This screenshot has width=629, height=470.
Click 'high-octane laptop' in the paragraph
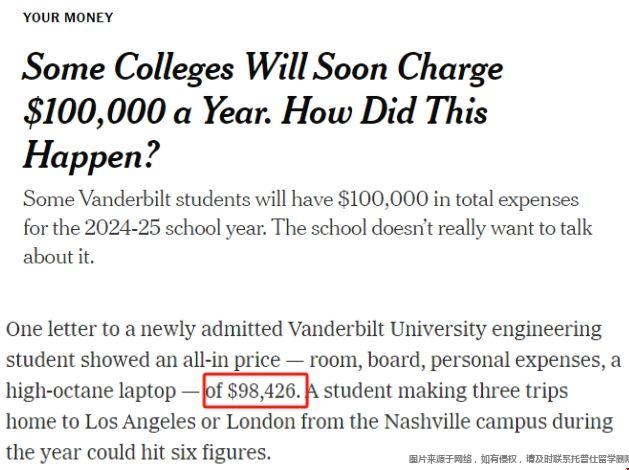(x=91, y=391)
